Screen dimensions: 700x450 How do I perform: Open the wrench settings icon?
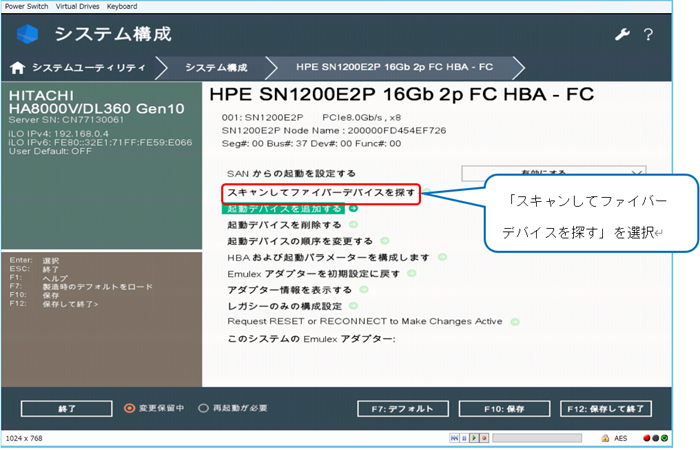[622, 34]
